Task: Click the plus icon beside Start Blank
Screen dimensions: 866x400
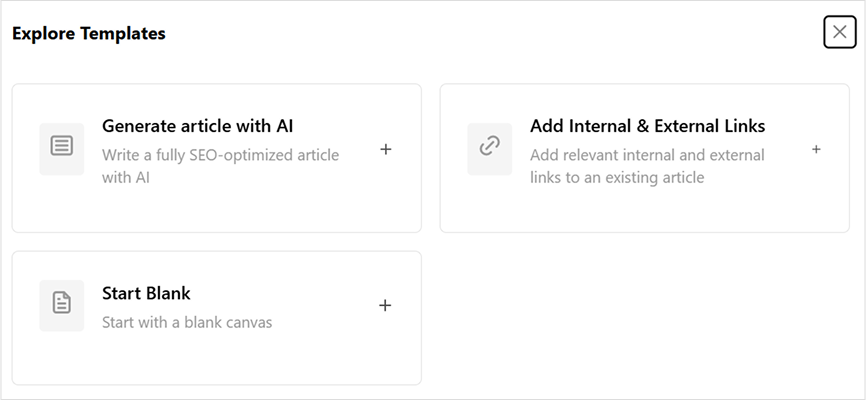Action: click(385, 305)
